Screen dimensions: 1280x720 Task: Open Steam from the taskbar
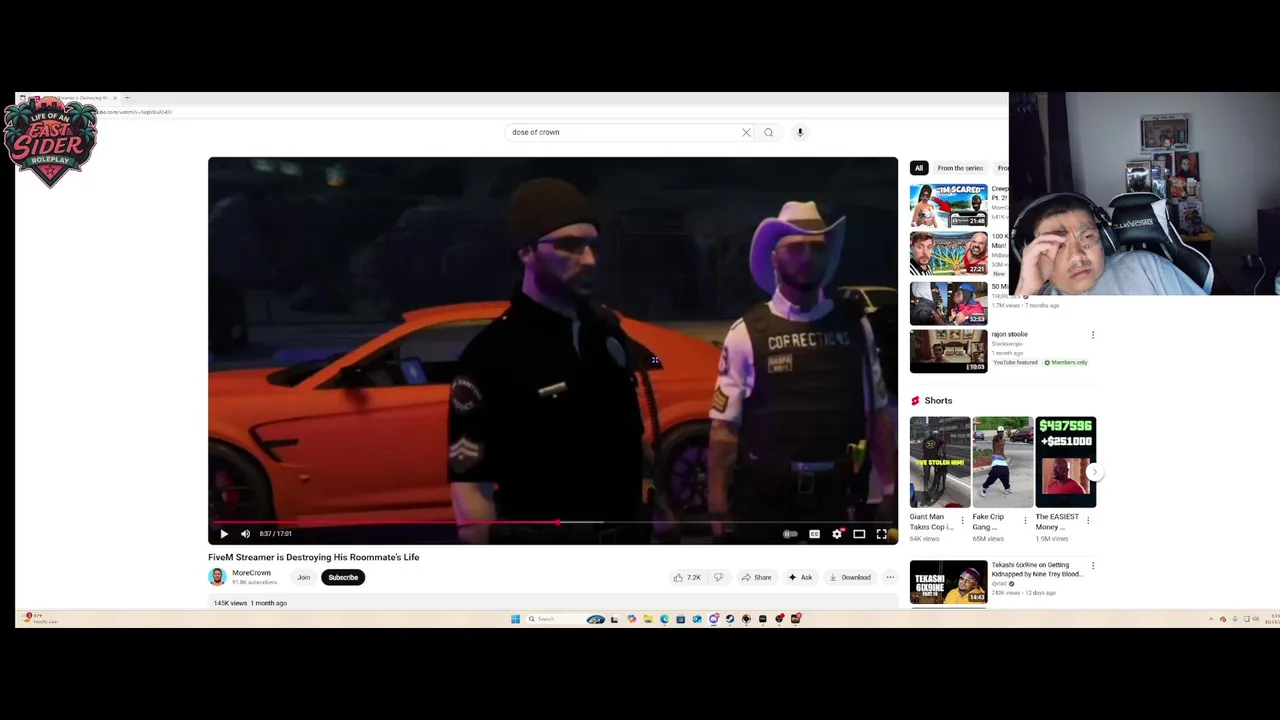[730, 619]
